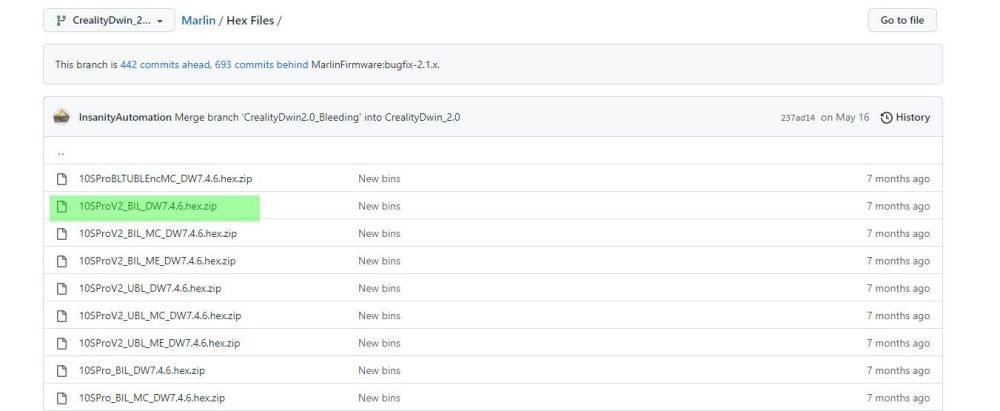1000x411 pixels.
Task: Click '7 months ago' for 10SProBLTUBLEncMC_DW7.4.6.hex.zip
Action: (x=898, y=179)
